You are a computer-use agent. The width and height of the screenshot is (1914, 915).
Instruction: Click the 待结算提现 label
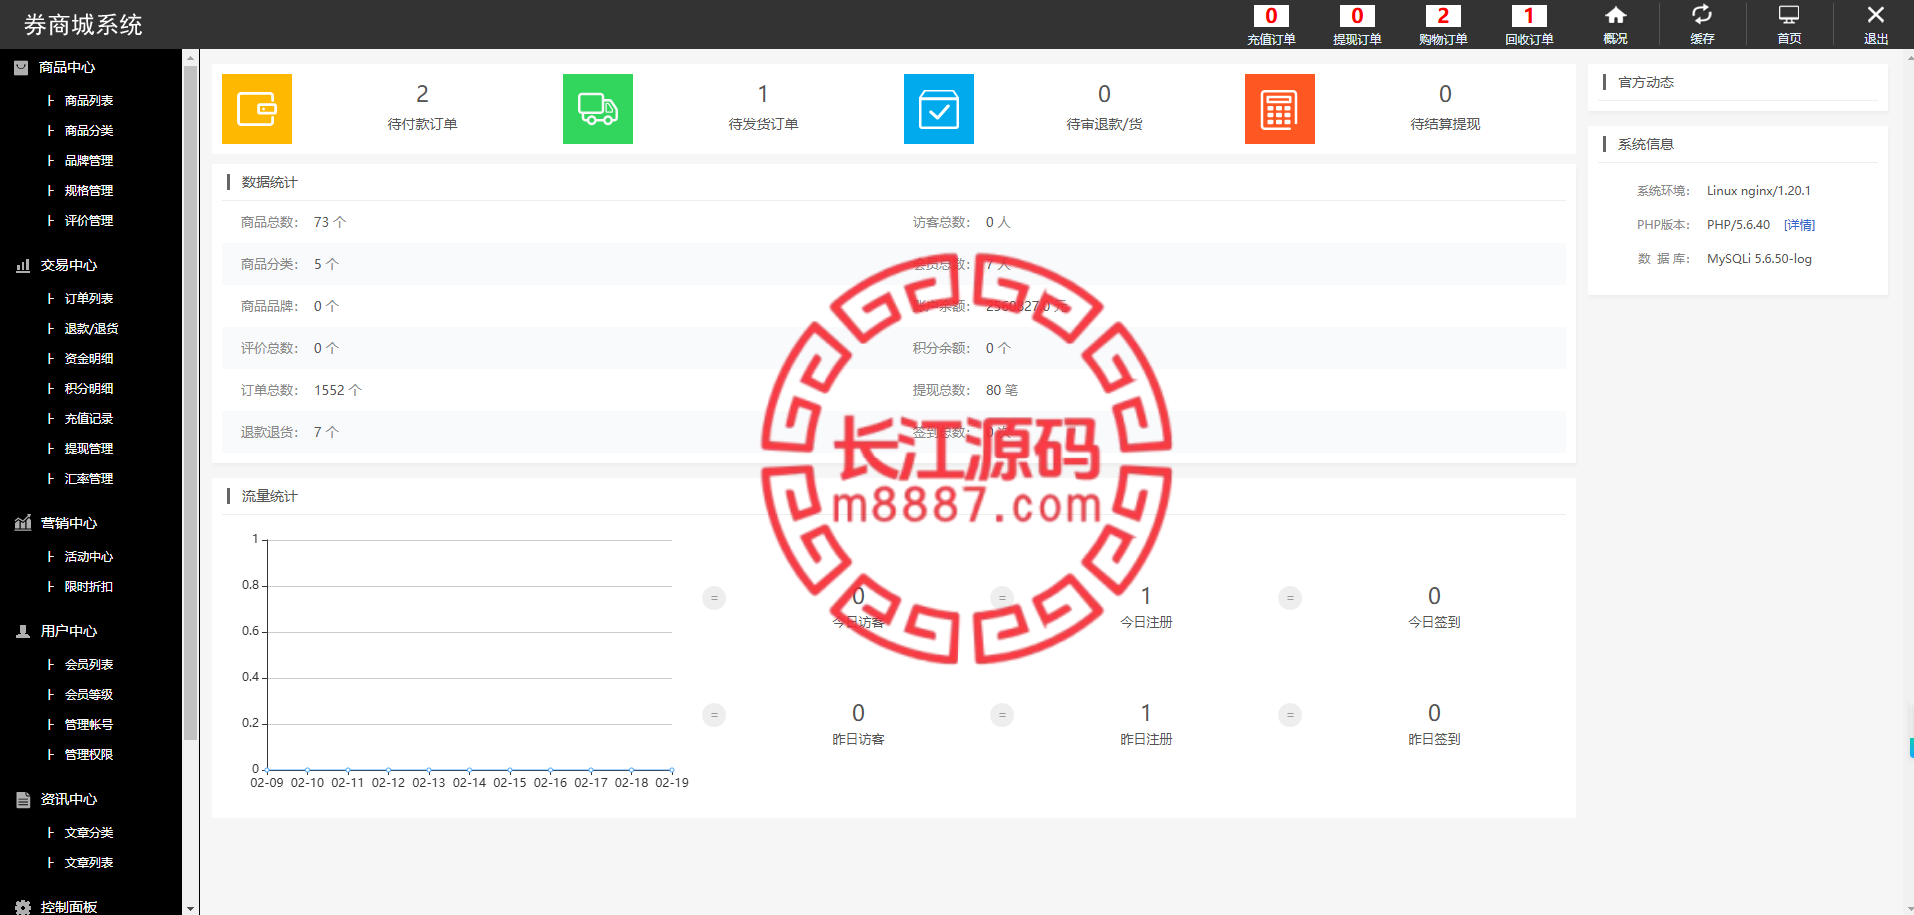1445,124
